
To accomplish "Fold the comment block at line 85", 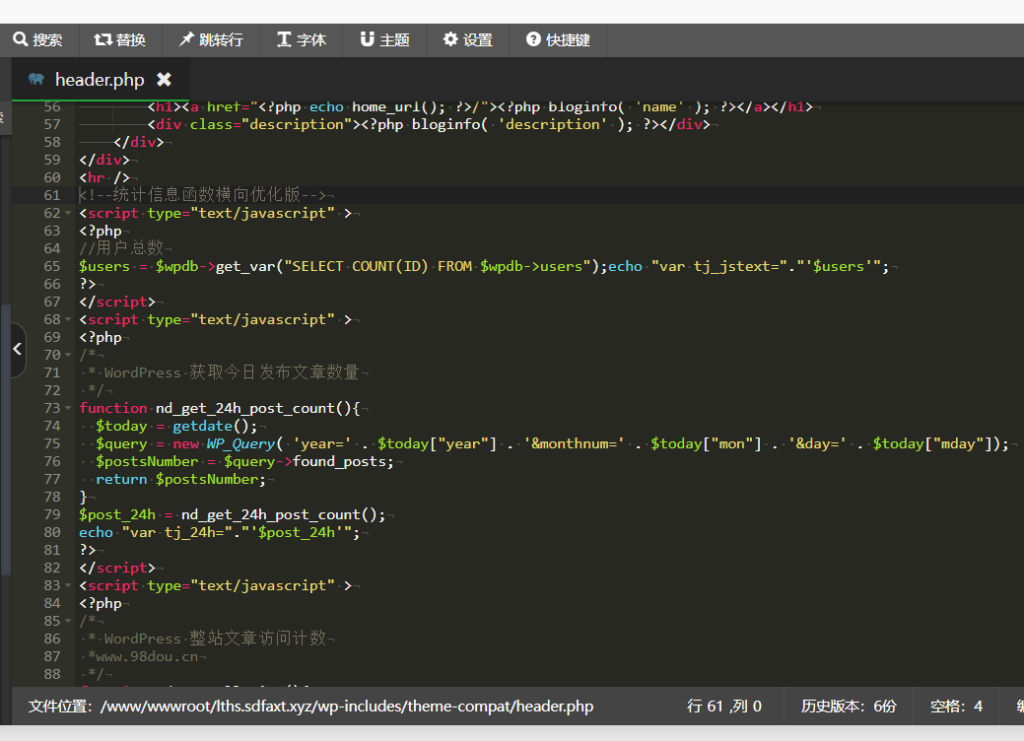I will [70, 621].
